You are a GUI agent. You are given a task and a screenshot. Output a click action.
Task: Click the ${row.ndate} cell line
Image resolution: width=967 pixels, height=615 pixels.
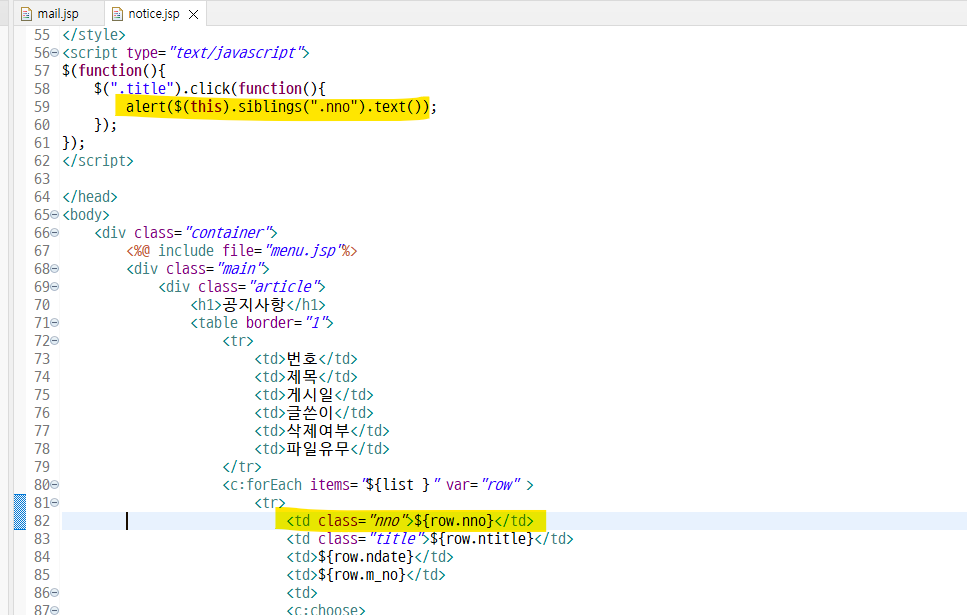(x=370, y=556)
